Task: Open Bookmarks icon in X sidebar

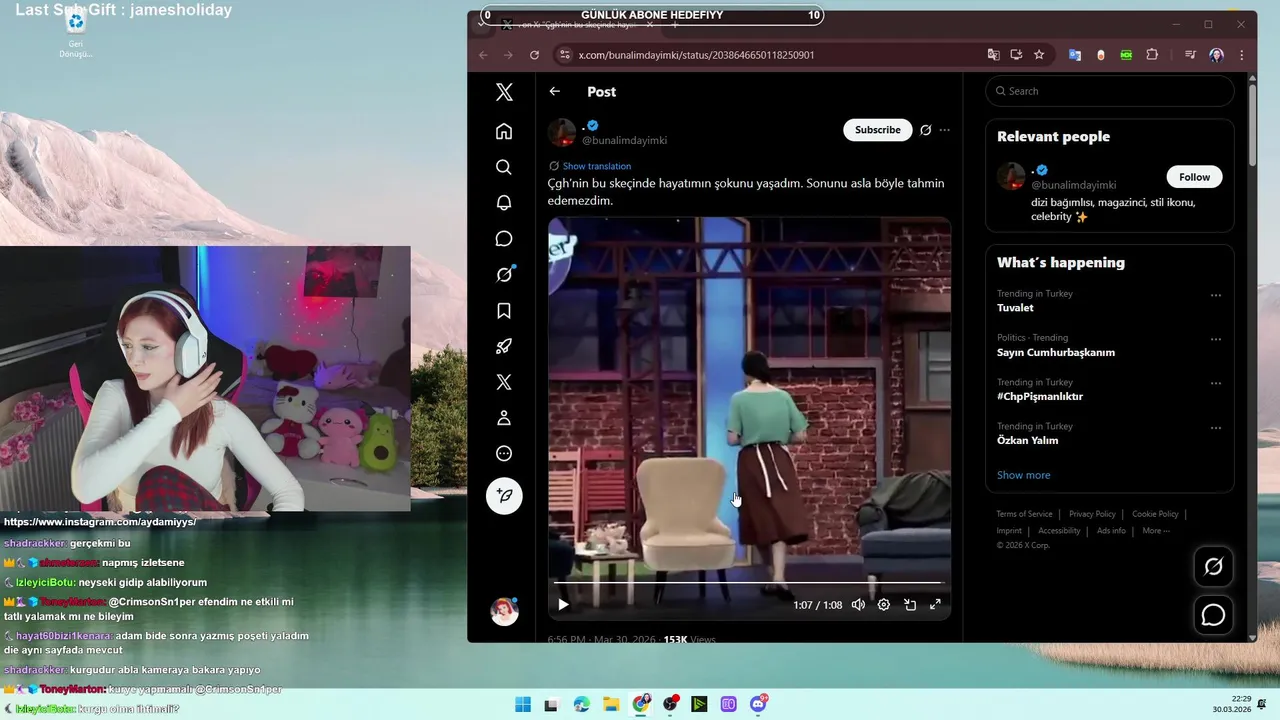Action: [x=504, y=311]
